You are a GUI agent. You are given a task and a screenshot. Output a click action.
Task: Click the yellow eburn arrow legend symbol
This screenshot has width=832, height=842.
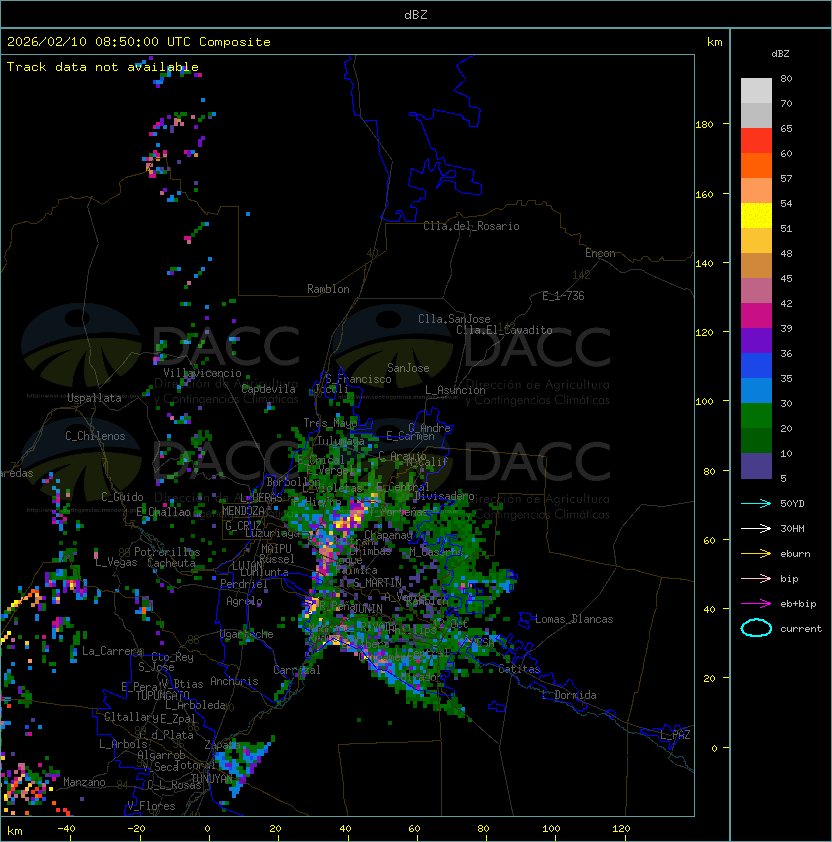tap(756, 554)
